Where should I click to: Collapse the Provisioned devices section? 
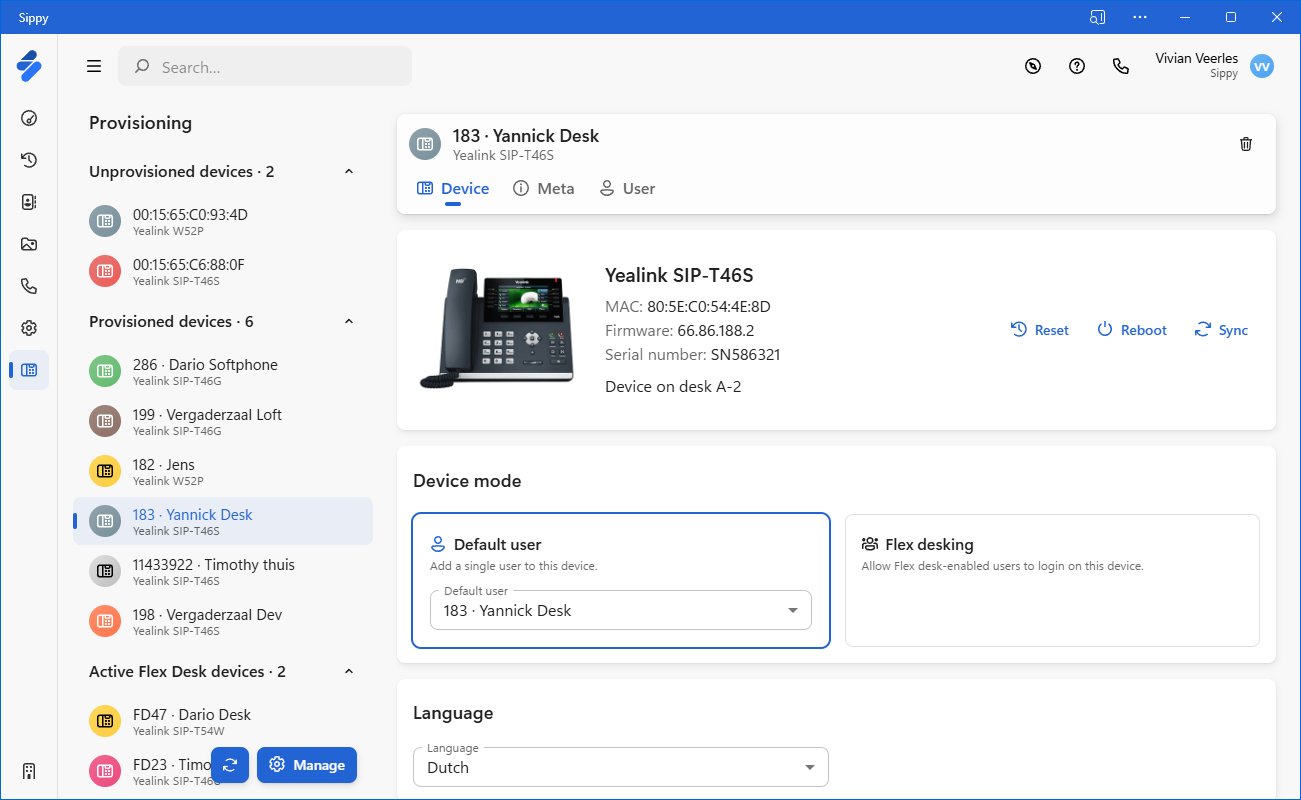click(x=349, y=322)
